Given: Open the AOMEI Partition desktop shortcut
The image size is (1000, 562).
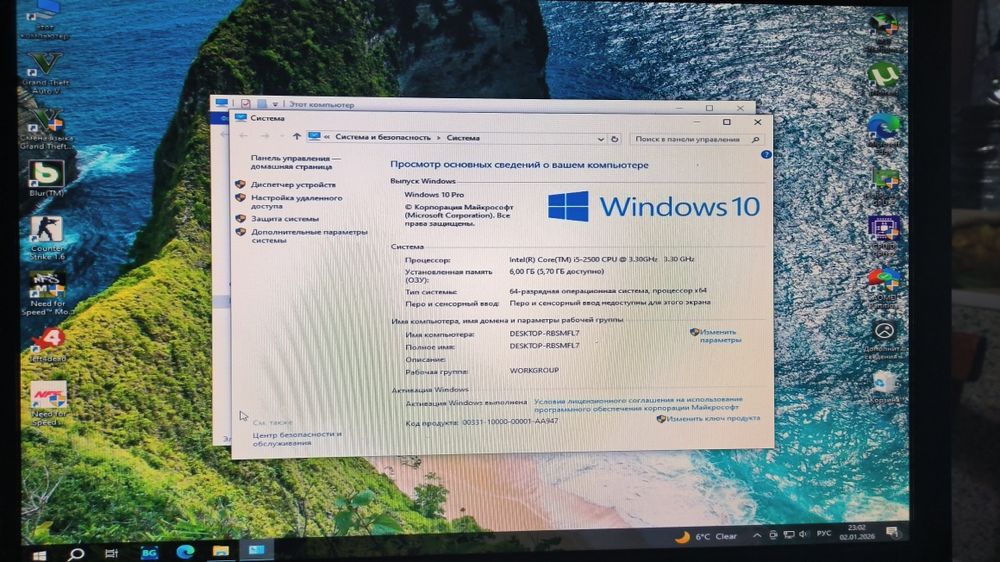Looking at the screenshot, I should (x=883, y=288).
